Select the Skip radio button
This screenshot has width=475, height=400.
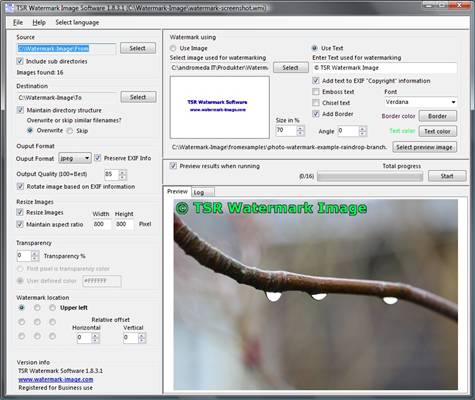click(70, 131)
